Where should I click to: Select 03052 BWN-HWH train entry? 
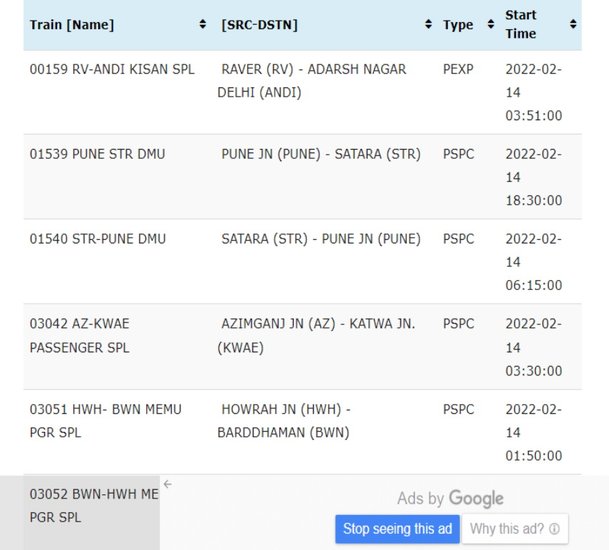(94, 505)
